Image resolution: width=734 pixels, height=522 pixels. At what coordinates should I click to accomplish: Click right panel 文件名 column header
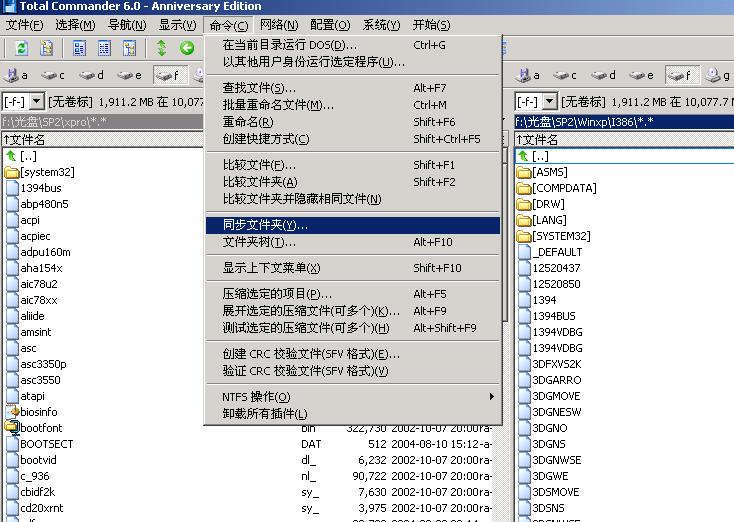click(624, 140)
